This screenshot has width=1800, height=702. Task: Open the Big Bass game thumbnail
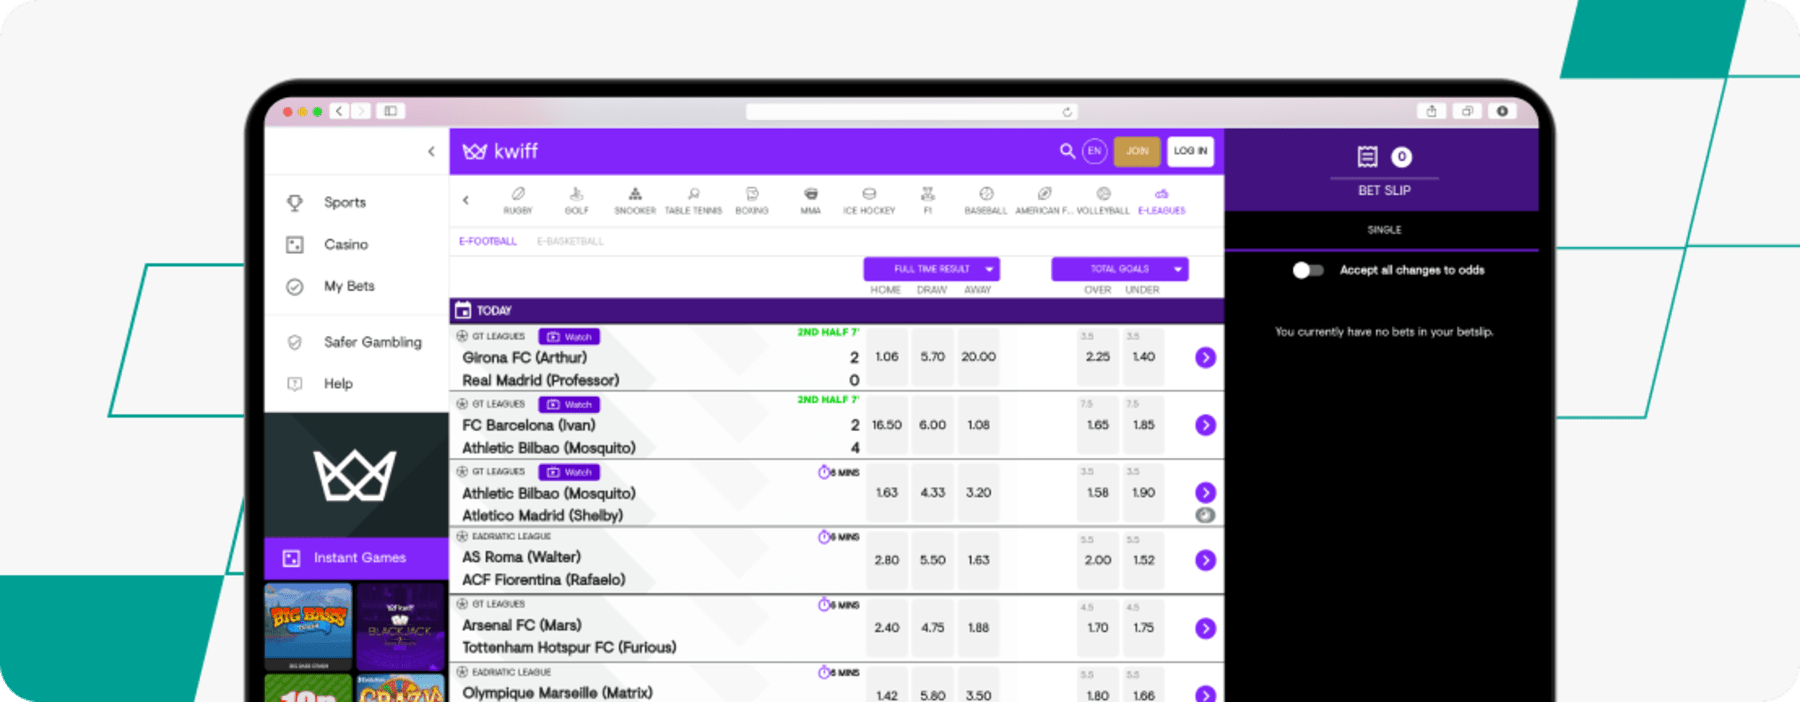click(309, 627)
